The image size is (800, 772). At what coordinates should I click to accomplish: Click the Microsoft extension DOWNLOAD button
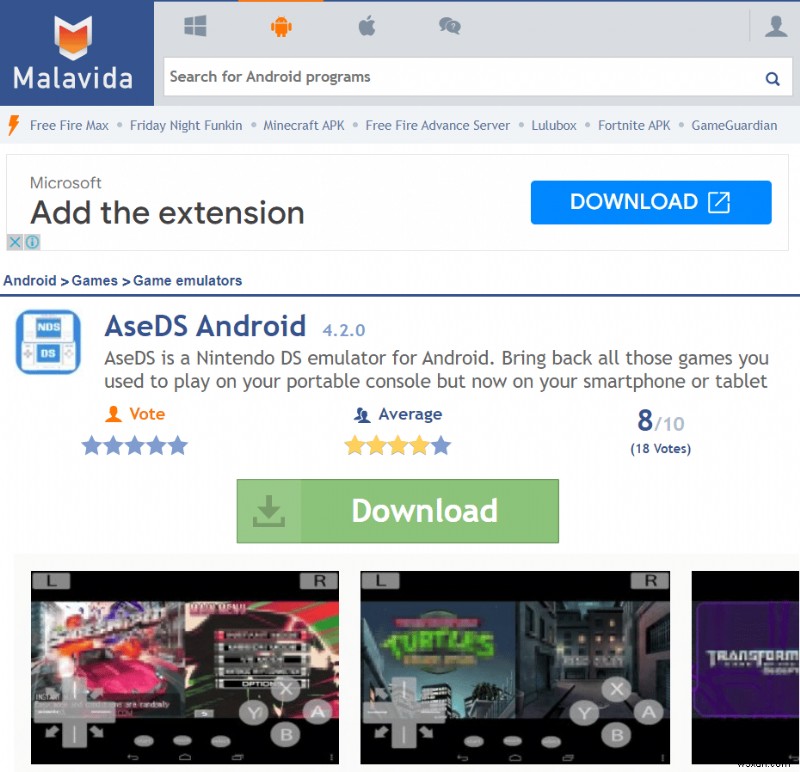point(650,202)
